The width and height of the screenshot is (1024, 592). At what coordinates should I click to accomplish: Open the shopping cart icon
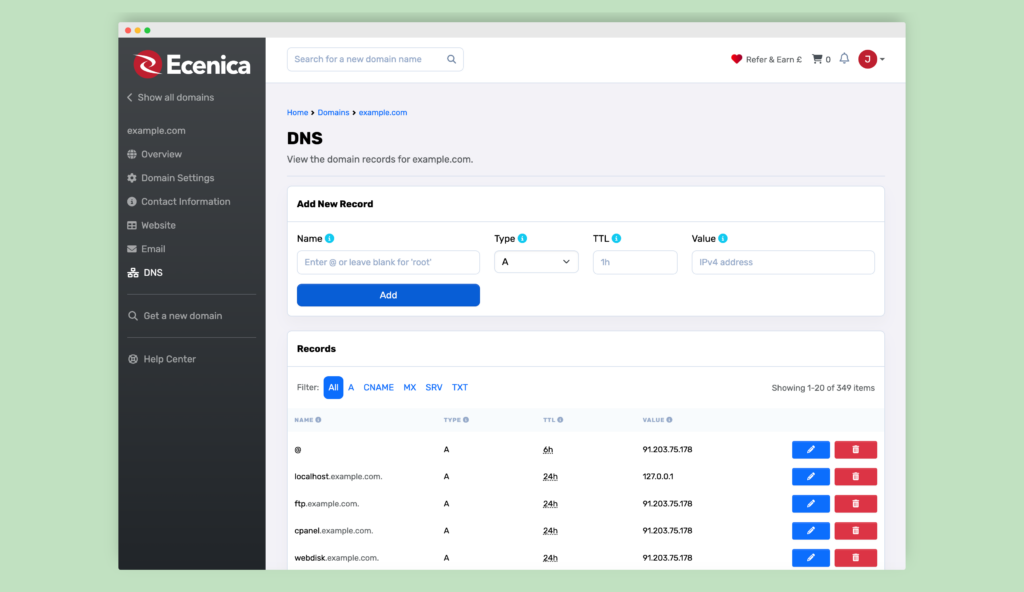point(817,59)
